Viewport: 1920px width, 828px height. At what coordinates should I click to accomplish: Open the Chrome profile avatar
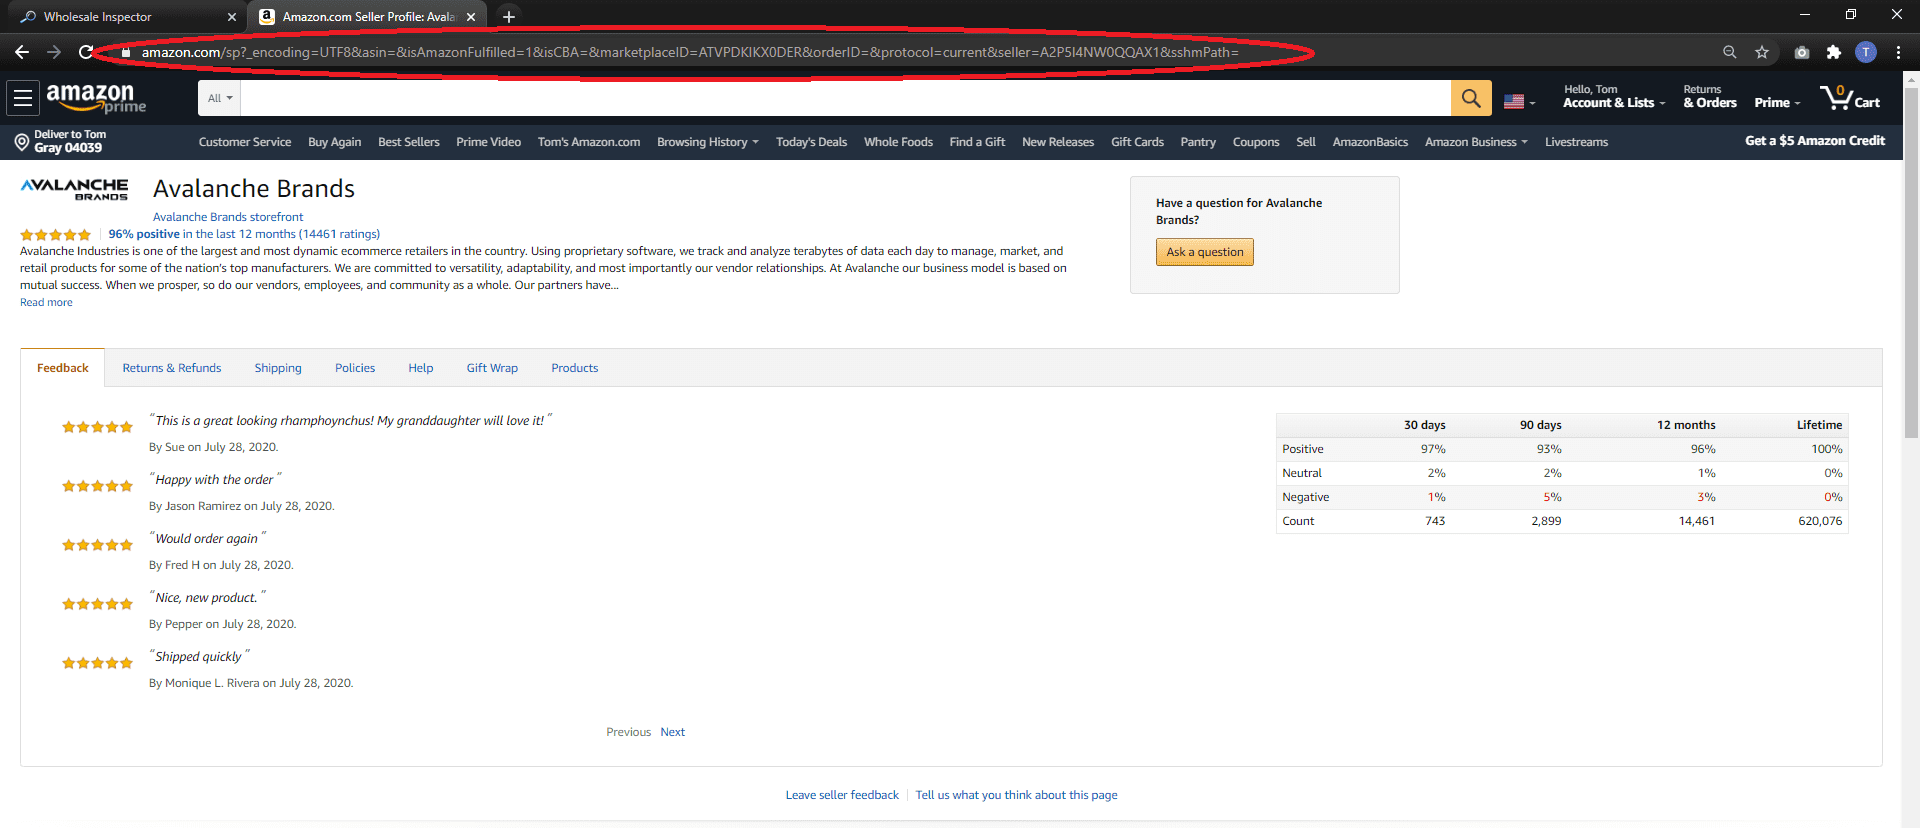(1866, 52)
